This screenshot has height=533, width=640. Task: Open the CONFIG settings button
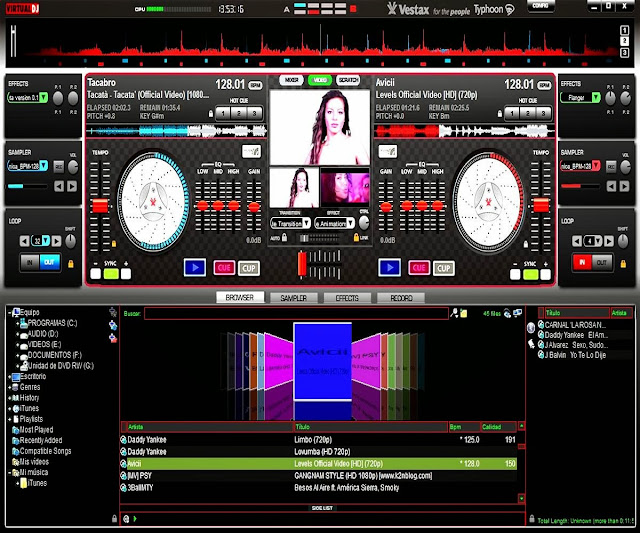point(540,6)
